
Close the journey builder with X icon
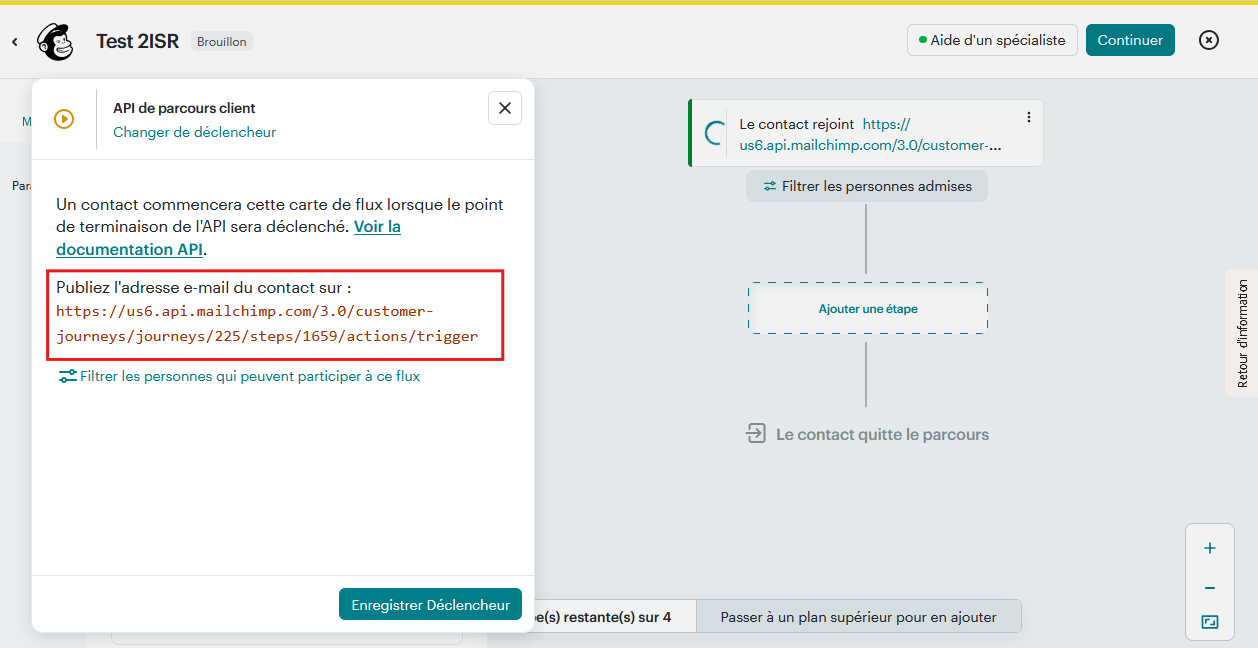(x=1209, y=40)
